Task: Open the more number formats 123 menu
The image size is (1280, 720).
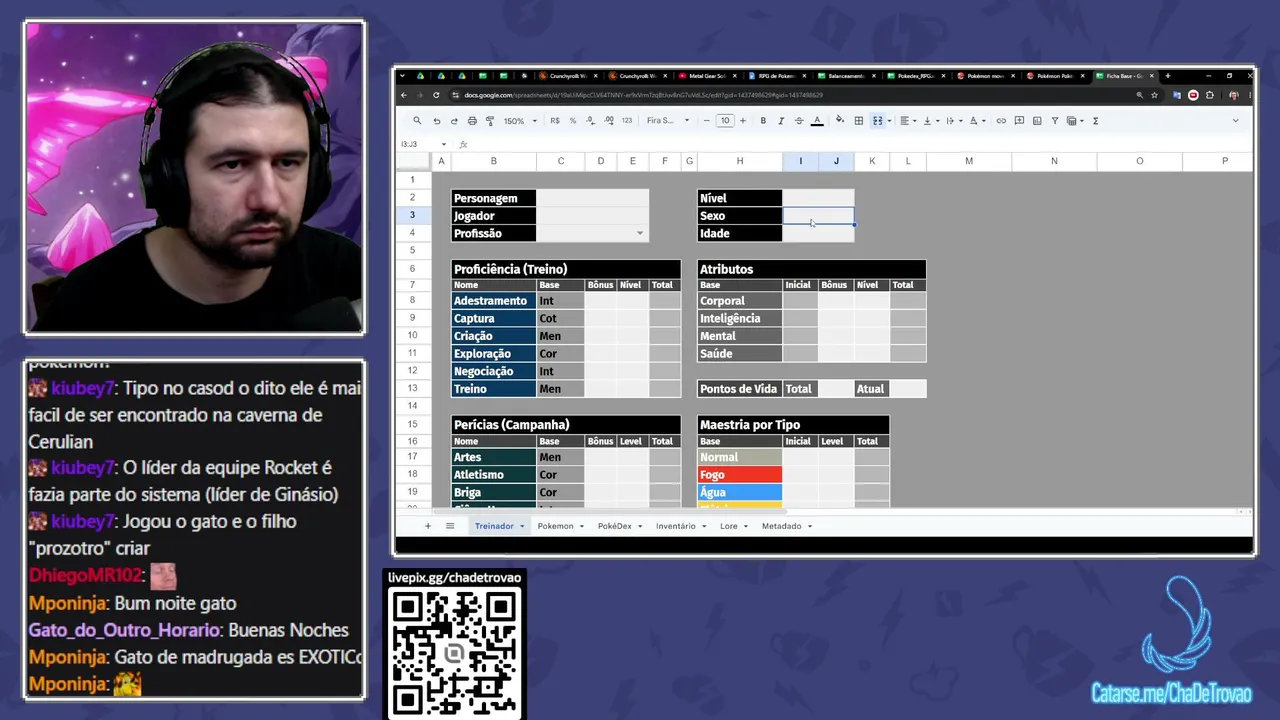Action: click(x=627, y=121)
